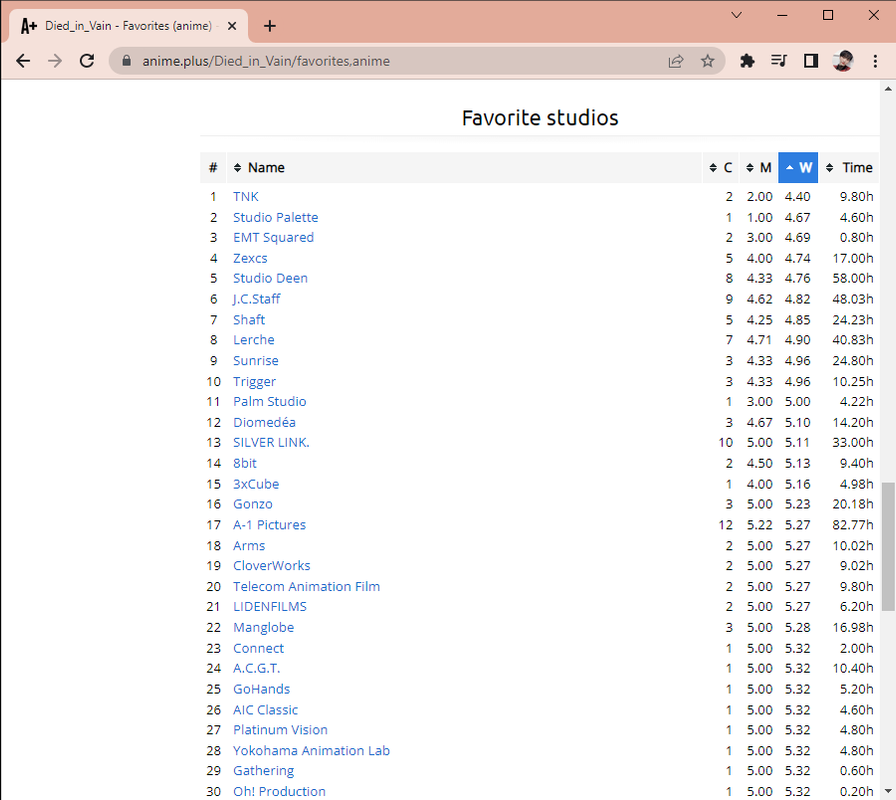Image resolution: width=896 pixels, height=800 pixels.
Task: Open the Oh! Production link
Action: (x=279, y=791)
